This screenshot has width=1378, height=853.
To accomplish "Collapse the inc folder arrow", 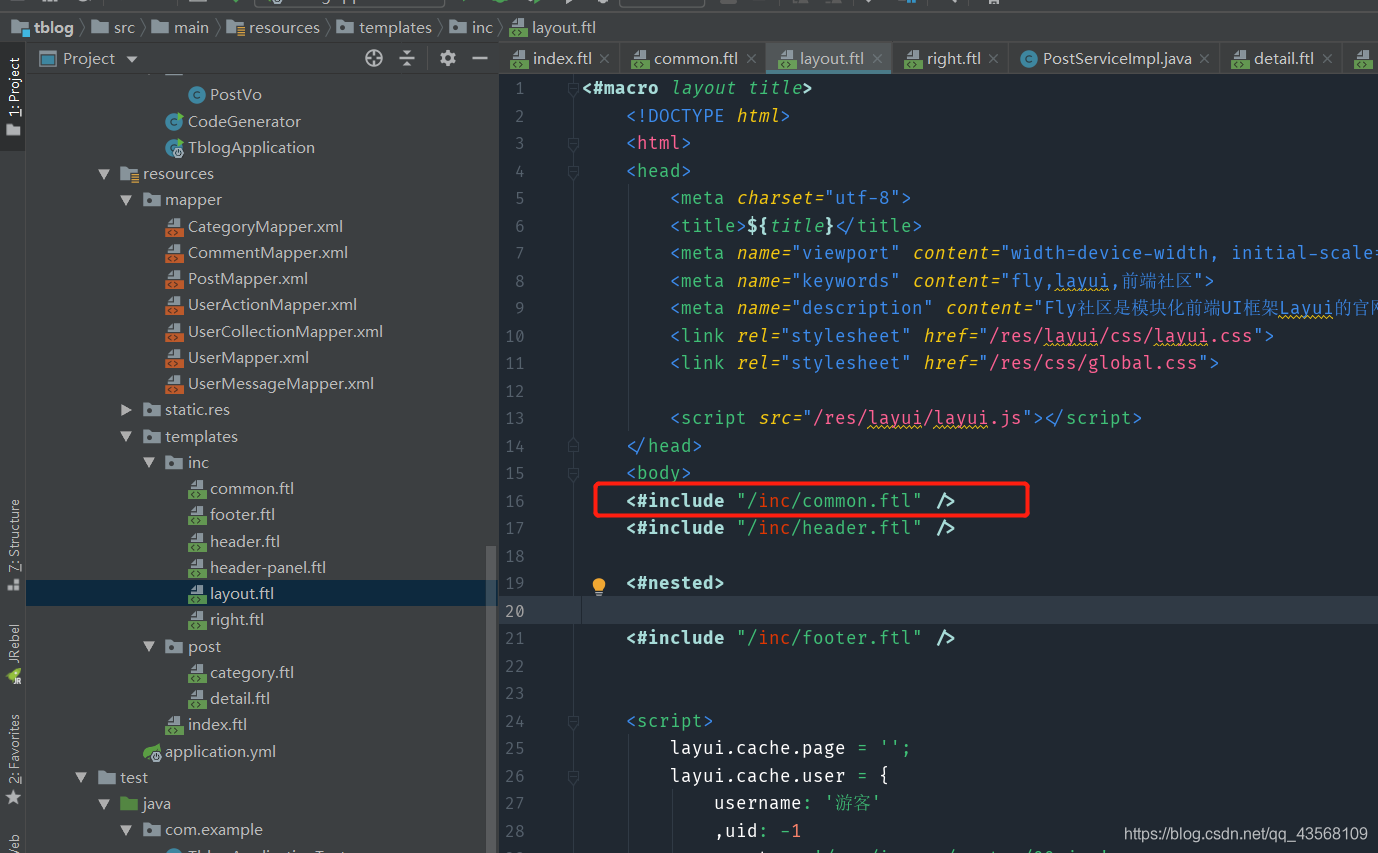I will (x=149, y=463).
